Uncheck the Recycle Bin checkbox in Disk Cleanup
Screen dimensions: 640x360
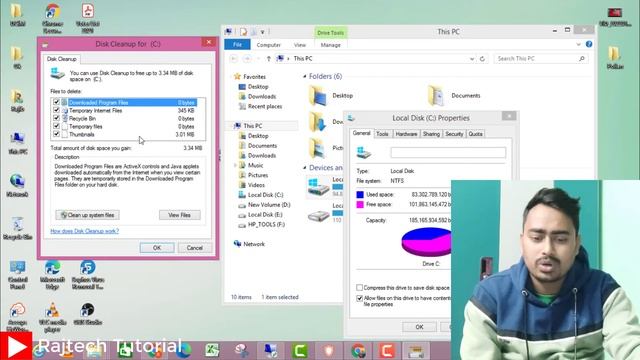[56, 118]
